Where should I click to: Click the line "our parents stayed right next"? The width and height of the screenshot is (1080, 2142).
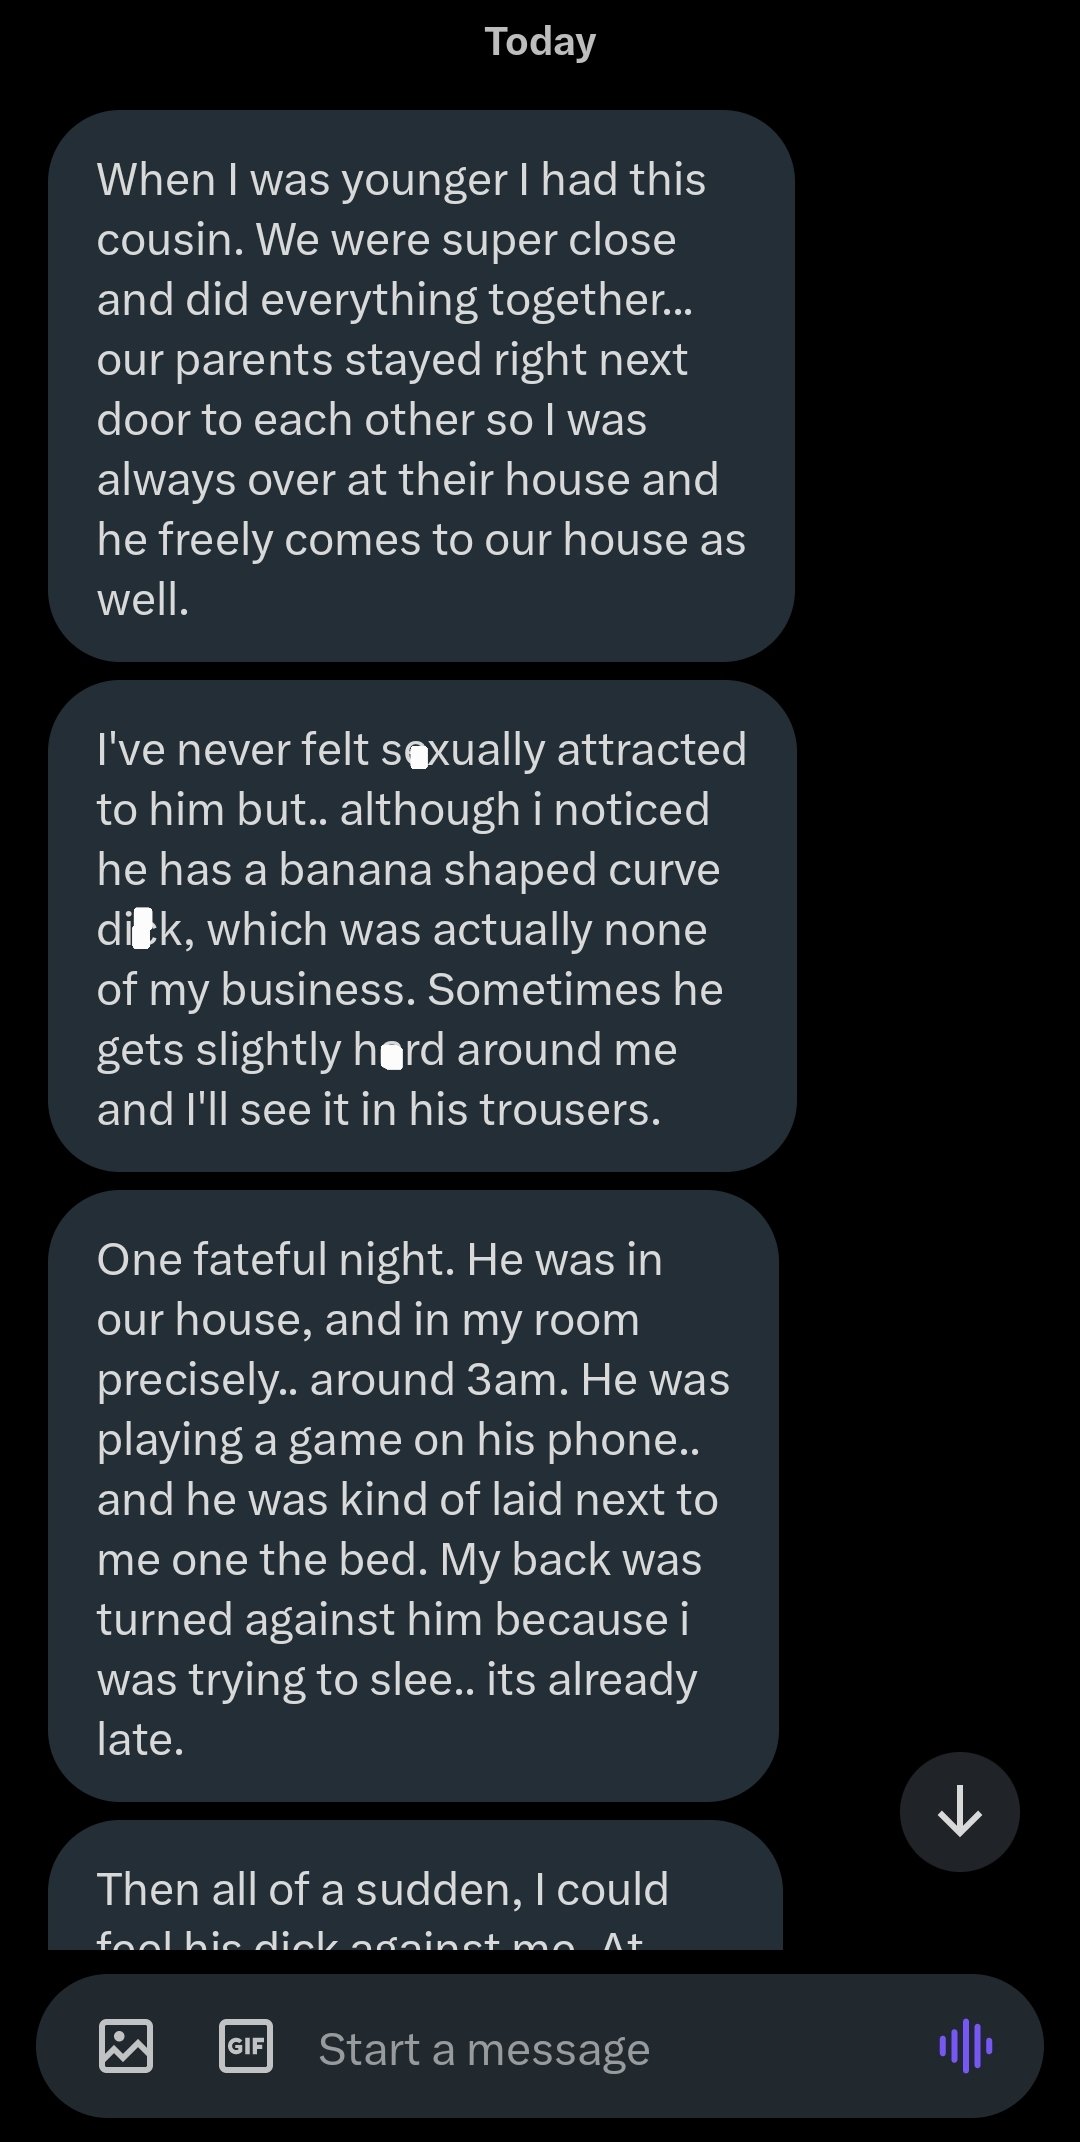[392, 360]
